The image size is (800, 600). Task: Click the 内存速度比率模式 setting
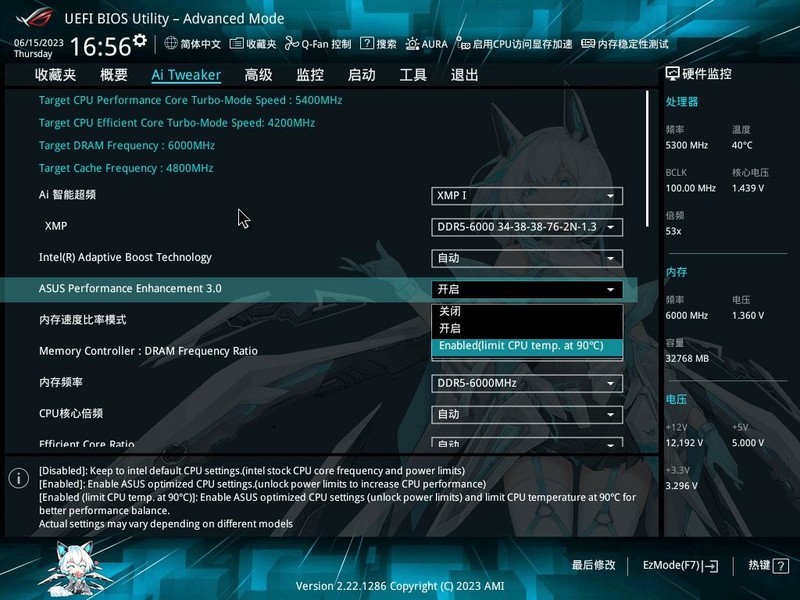83,320
